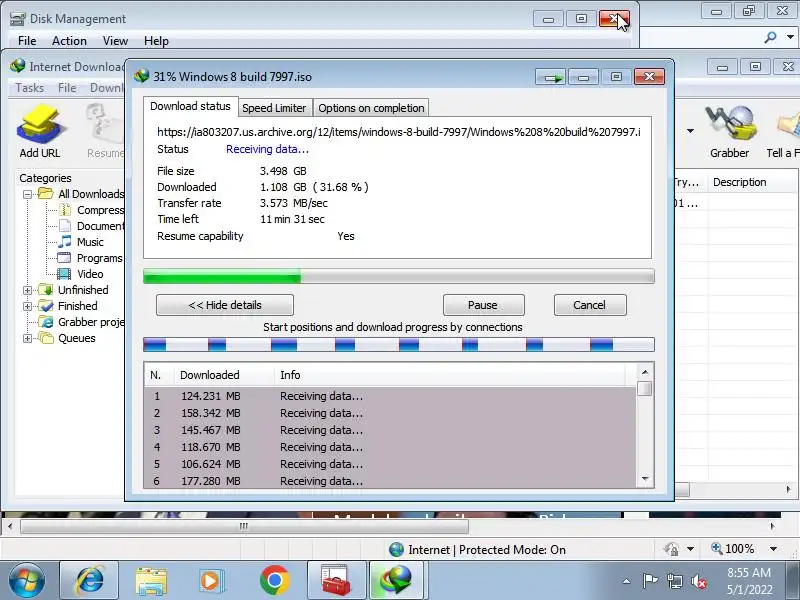Show hidden system tray icons arrow
This screenshot has width=800, height=600.
tap(627, 581)
